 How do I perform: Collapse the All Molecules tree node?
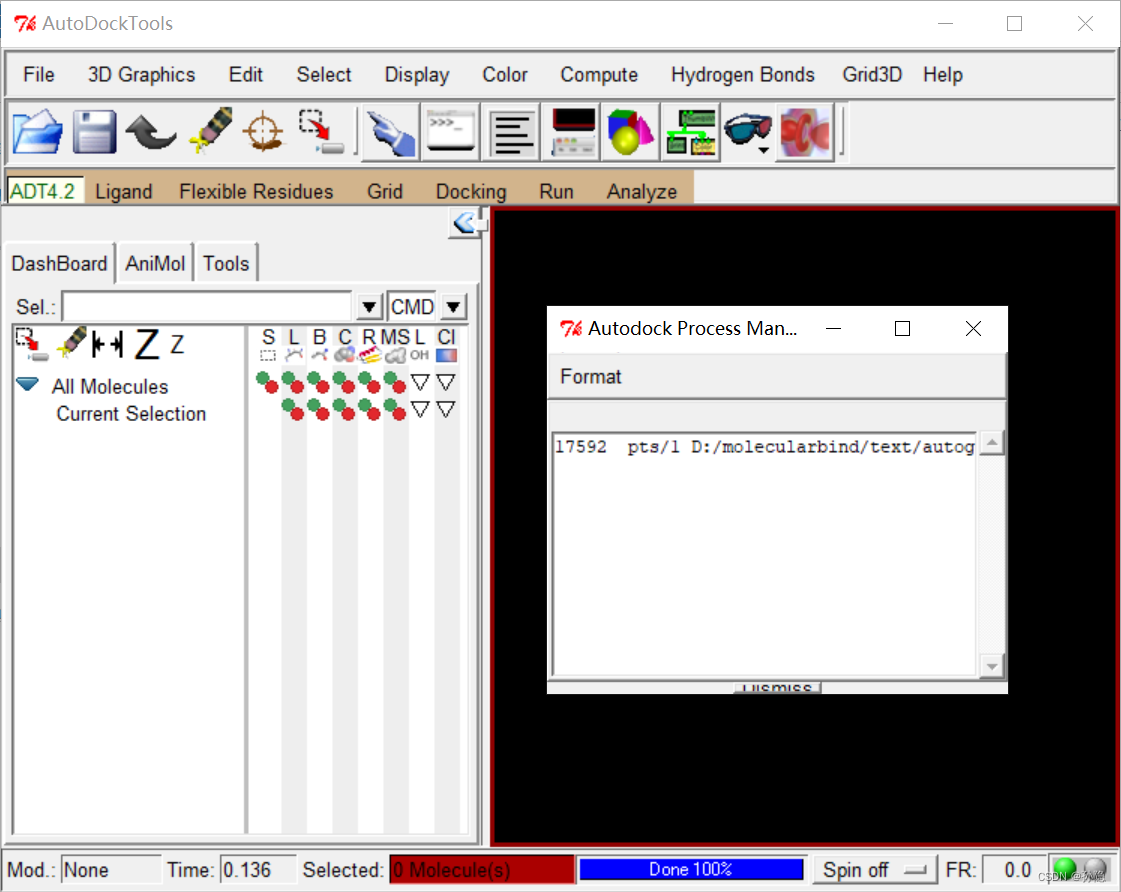tap(27, 385)
